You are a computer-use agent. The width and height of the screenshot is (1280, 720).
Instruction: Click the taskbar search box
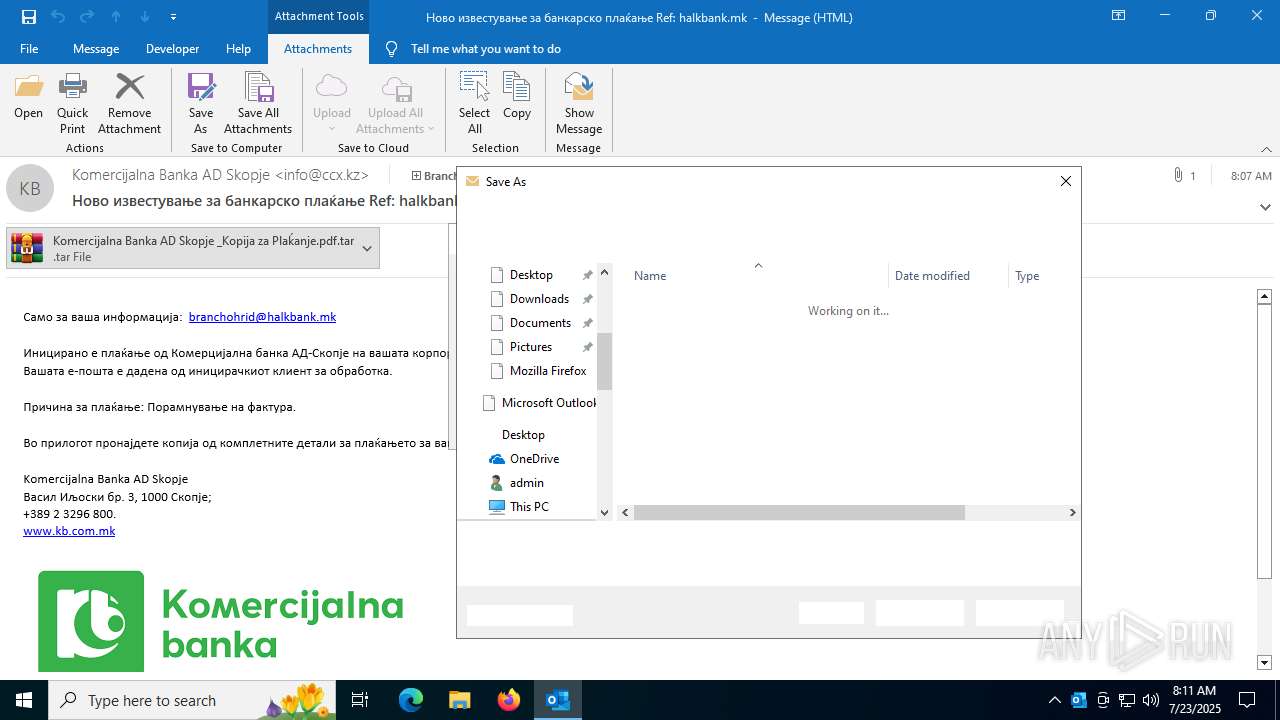click(x=194, y=700)
